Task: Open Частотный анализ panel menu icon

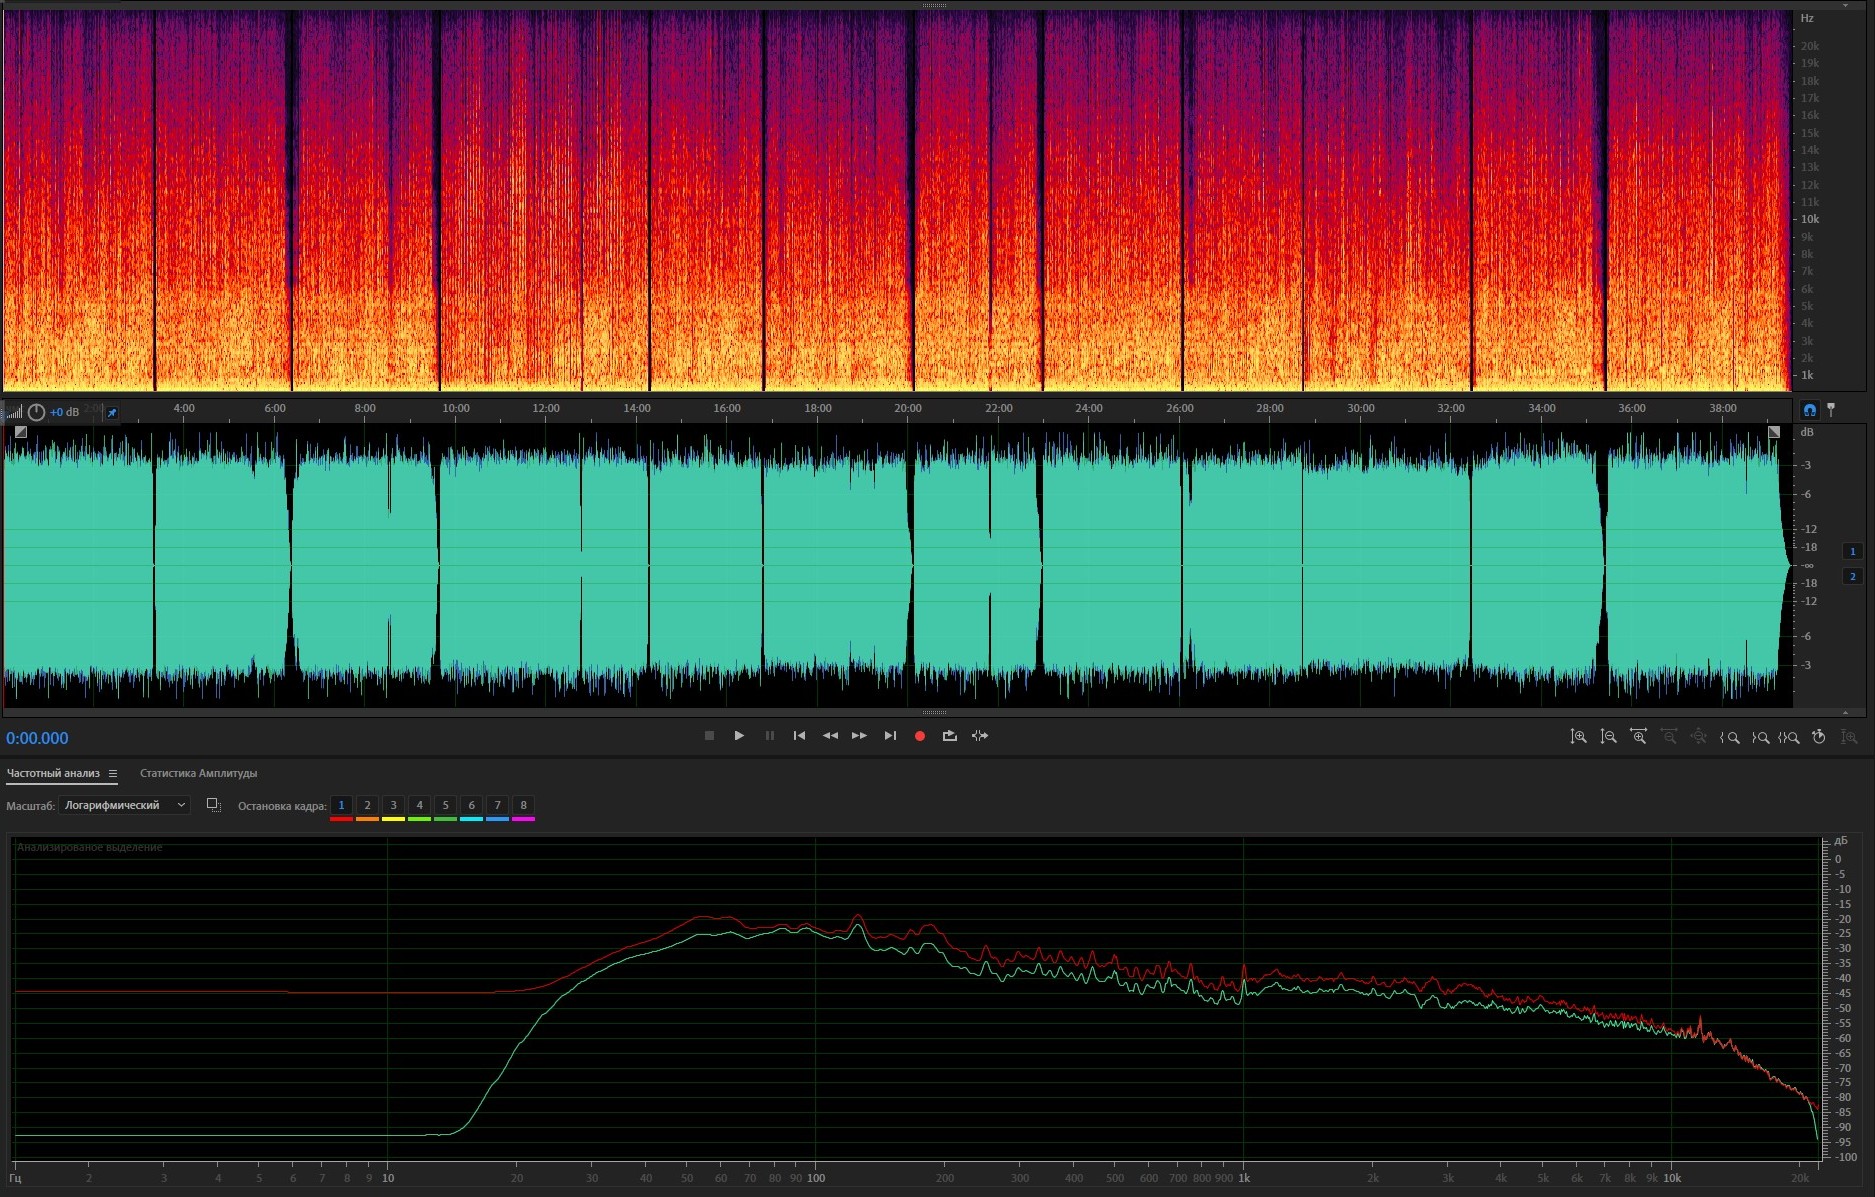Action: tap(113, 773)
